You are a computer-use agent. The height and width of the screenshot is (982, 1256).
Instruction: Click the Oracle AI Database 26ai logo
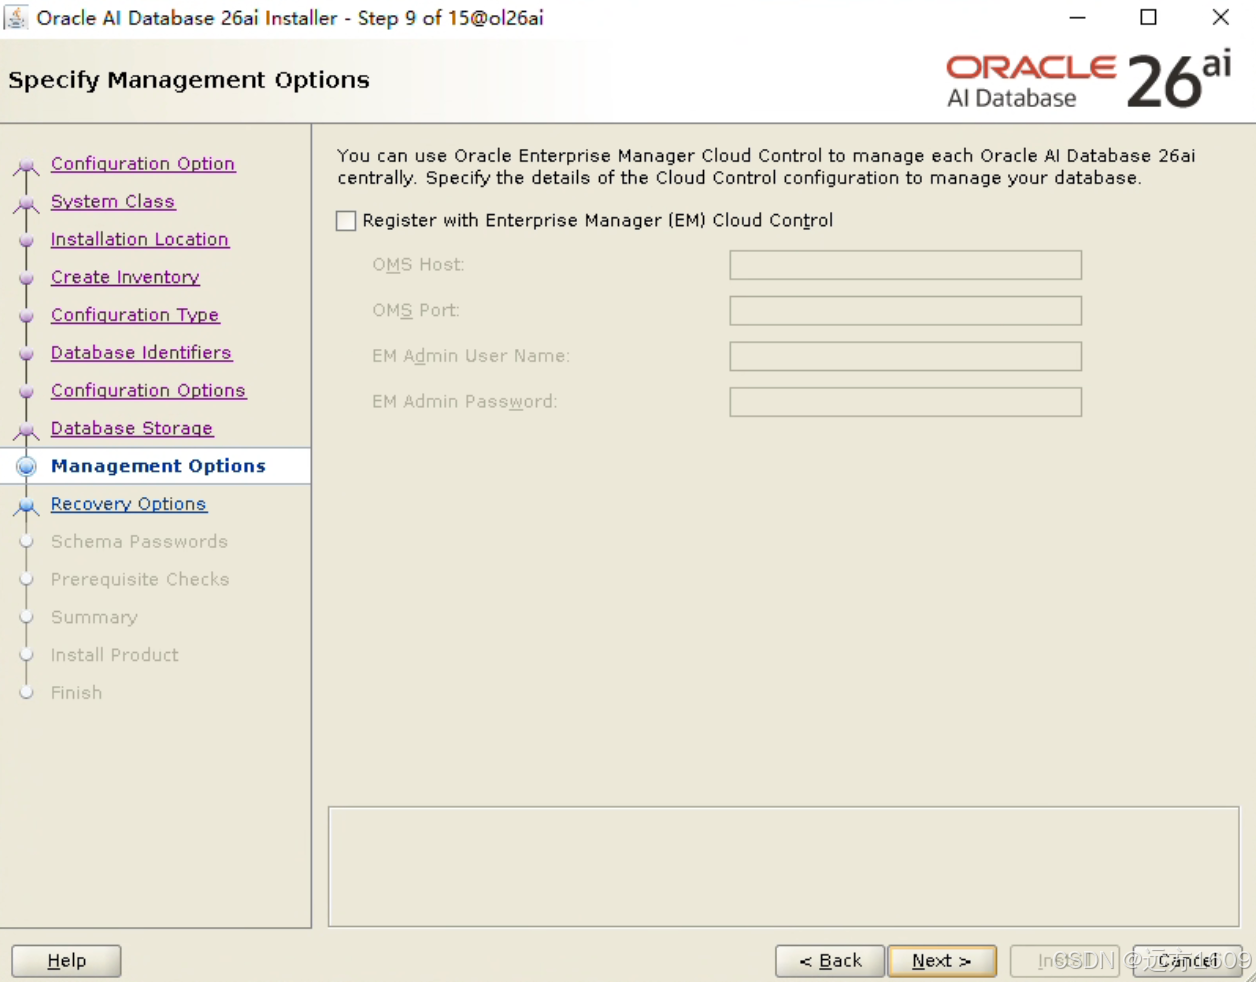tap(1088, 80)
